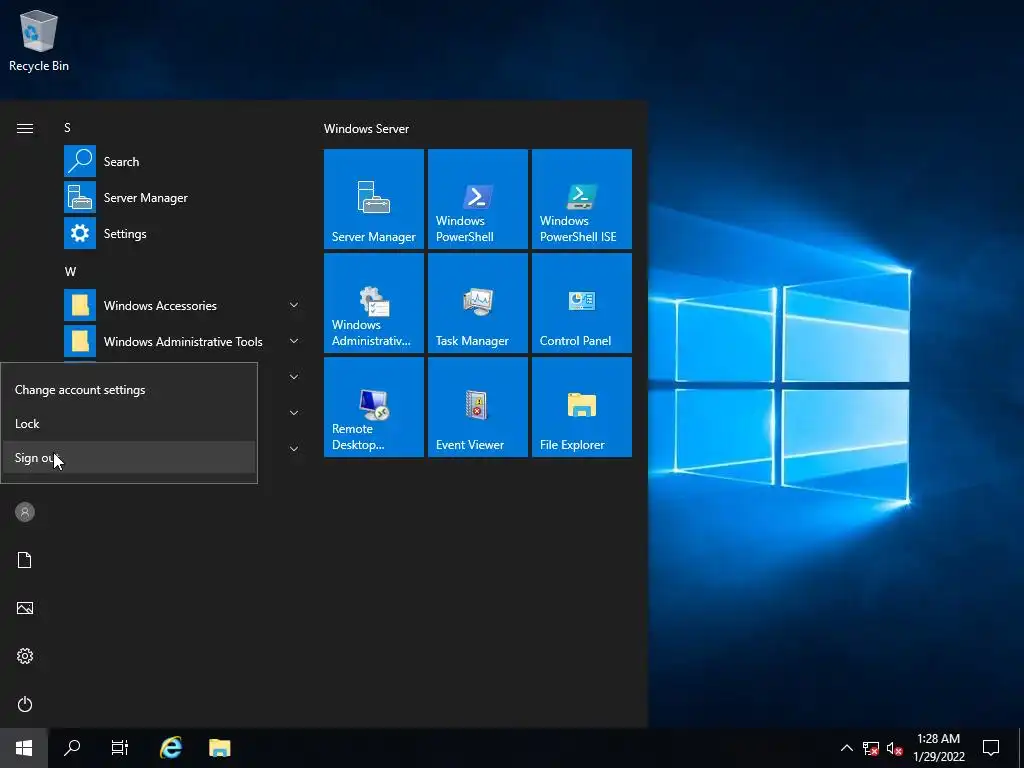Screen dimensions: 1024x768
Task: Open Pictures from the Start sidebar
Action: (x=25, y=608)
